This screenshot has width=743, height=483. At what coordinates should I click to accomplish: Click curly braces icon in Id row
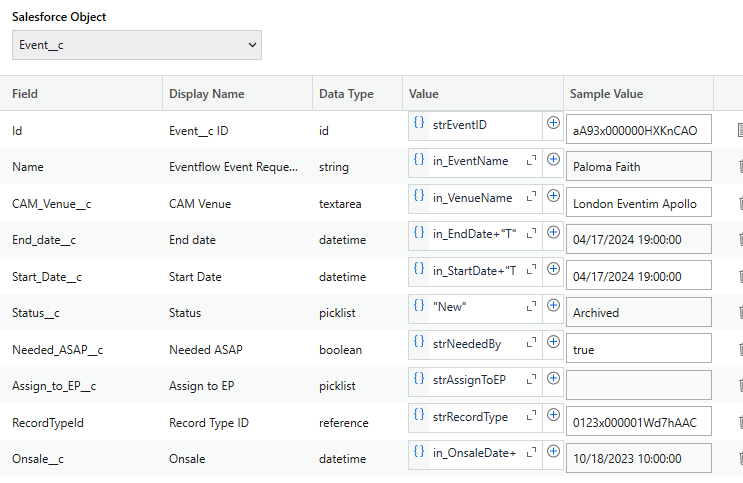coord(419,122)
